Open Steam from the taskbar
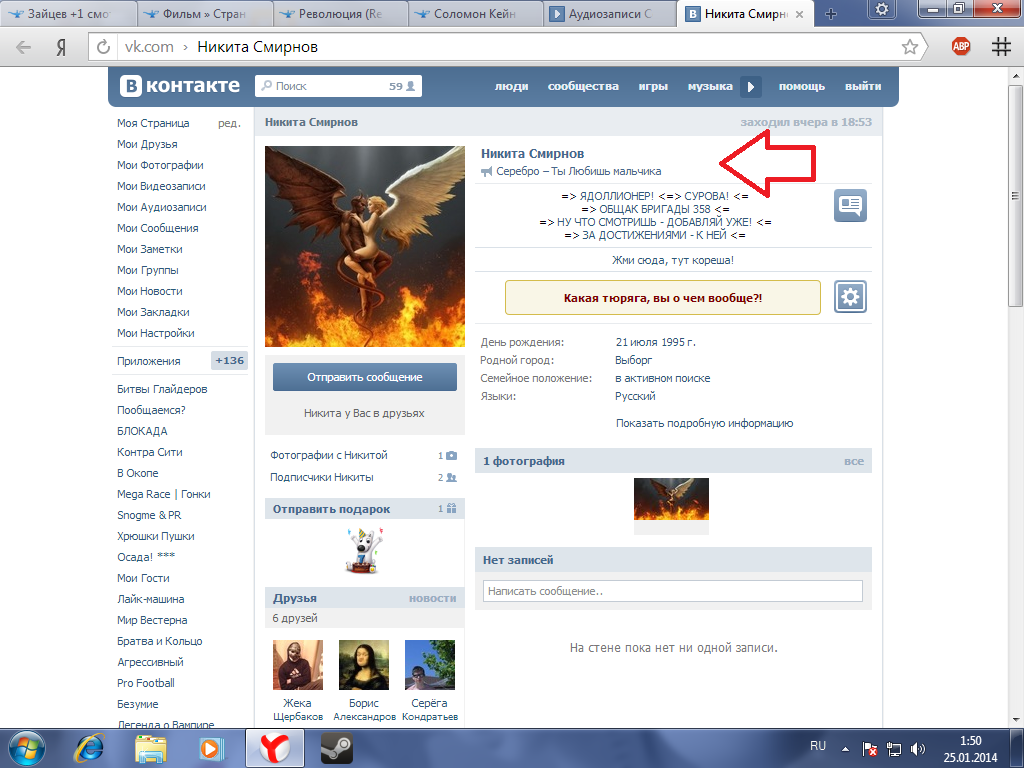The width and height of the screenshot is (1024, 768). click(337, 748)
